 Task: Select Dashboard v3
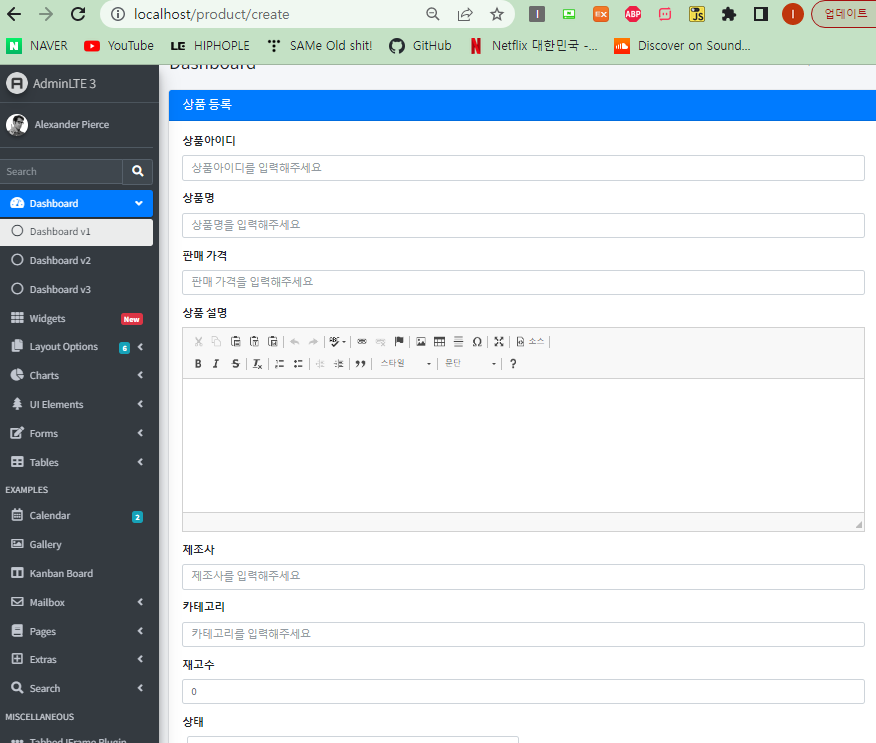tap(76, 289)
